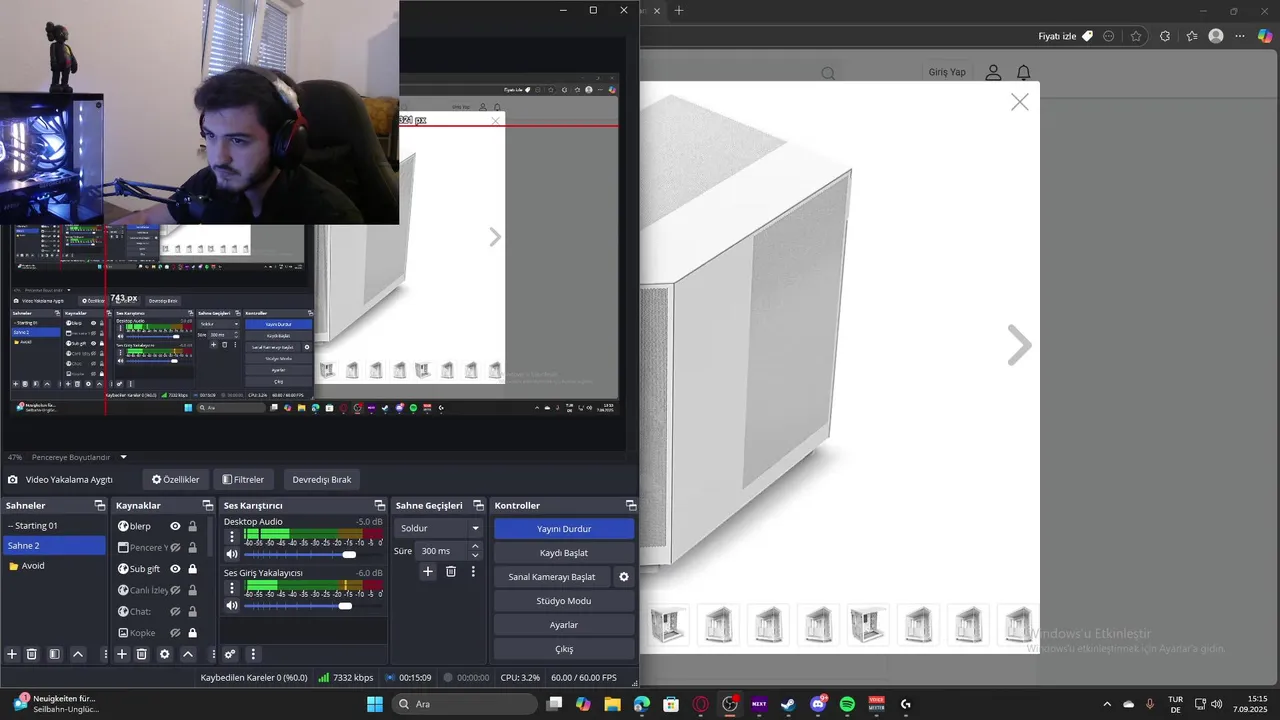The height and width of the screenshot is (720, 1280).
Task: Open advanced audio properties gears icon
Action: click(230, 654)
